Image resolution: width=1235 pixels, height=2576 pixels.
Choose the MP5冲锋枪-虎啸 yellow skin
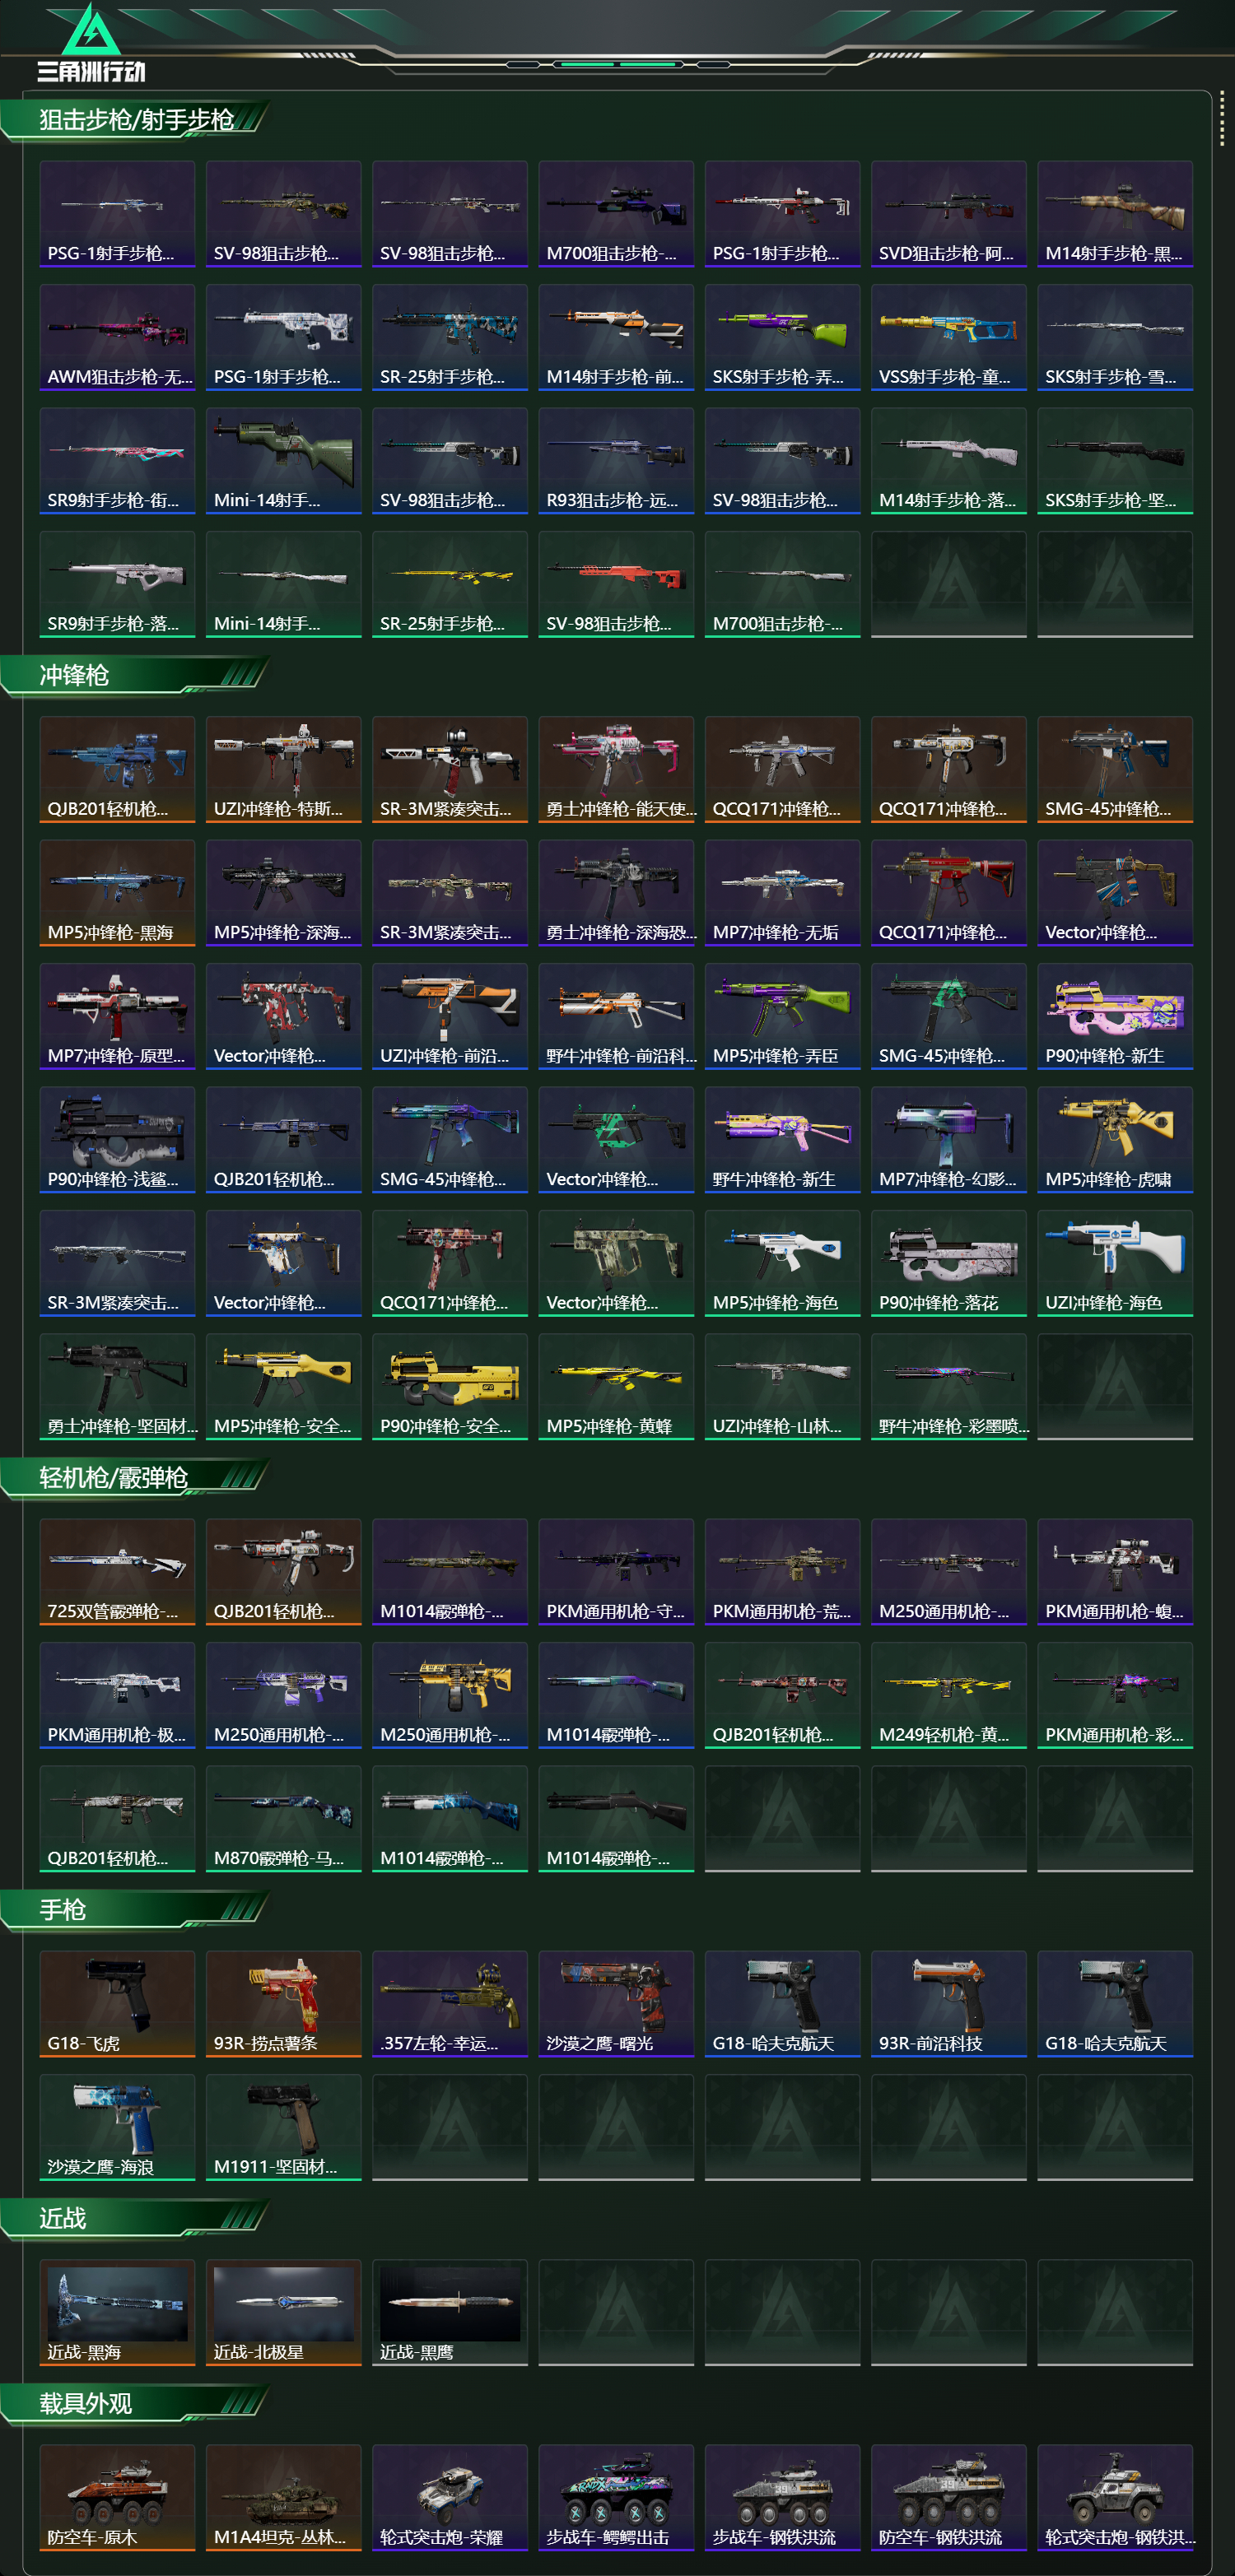(1115, 1139)
